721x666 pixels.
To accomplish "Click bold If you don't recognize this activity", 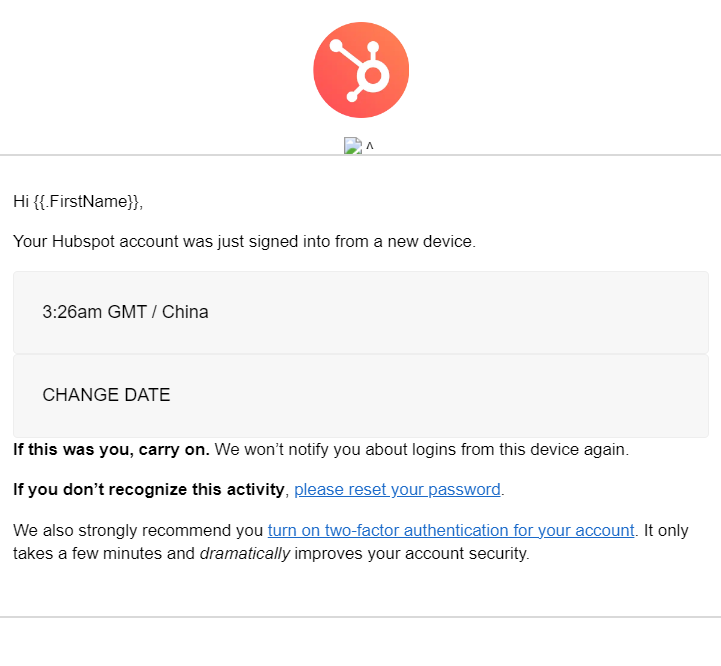I will coord(149,489).
